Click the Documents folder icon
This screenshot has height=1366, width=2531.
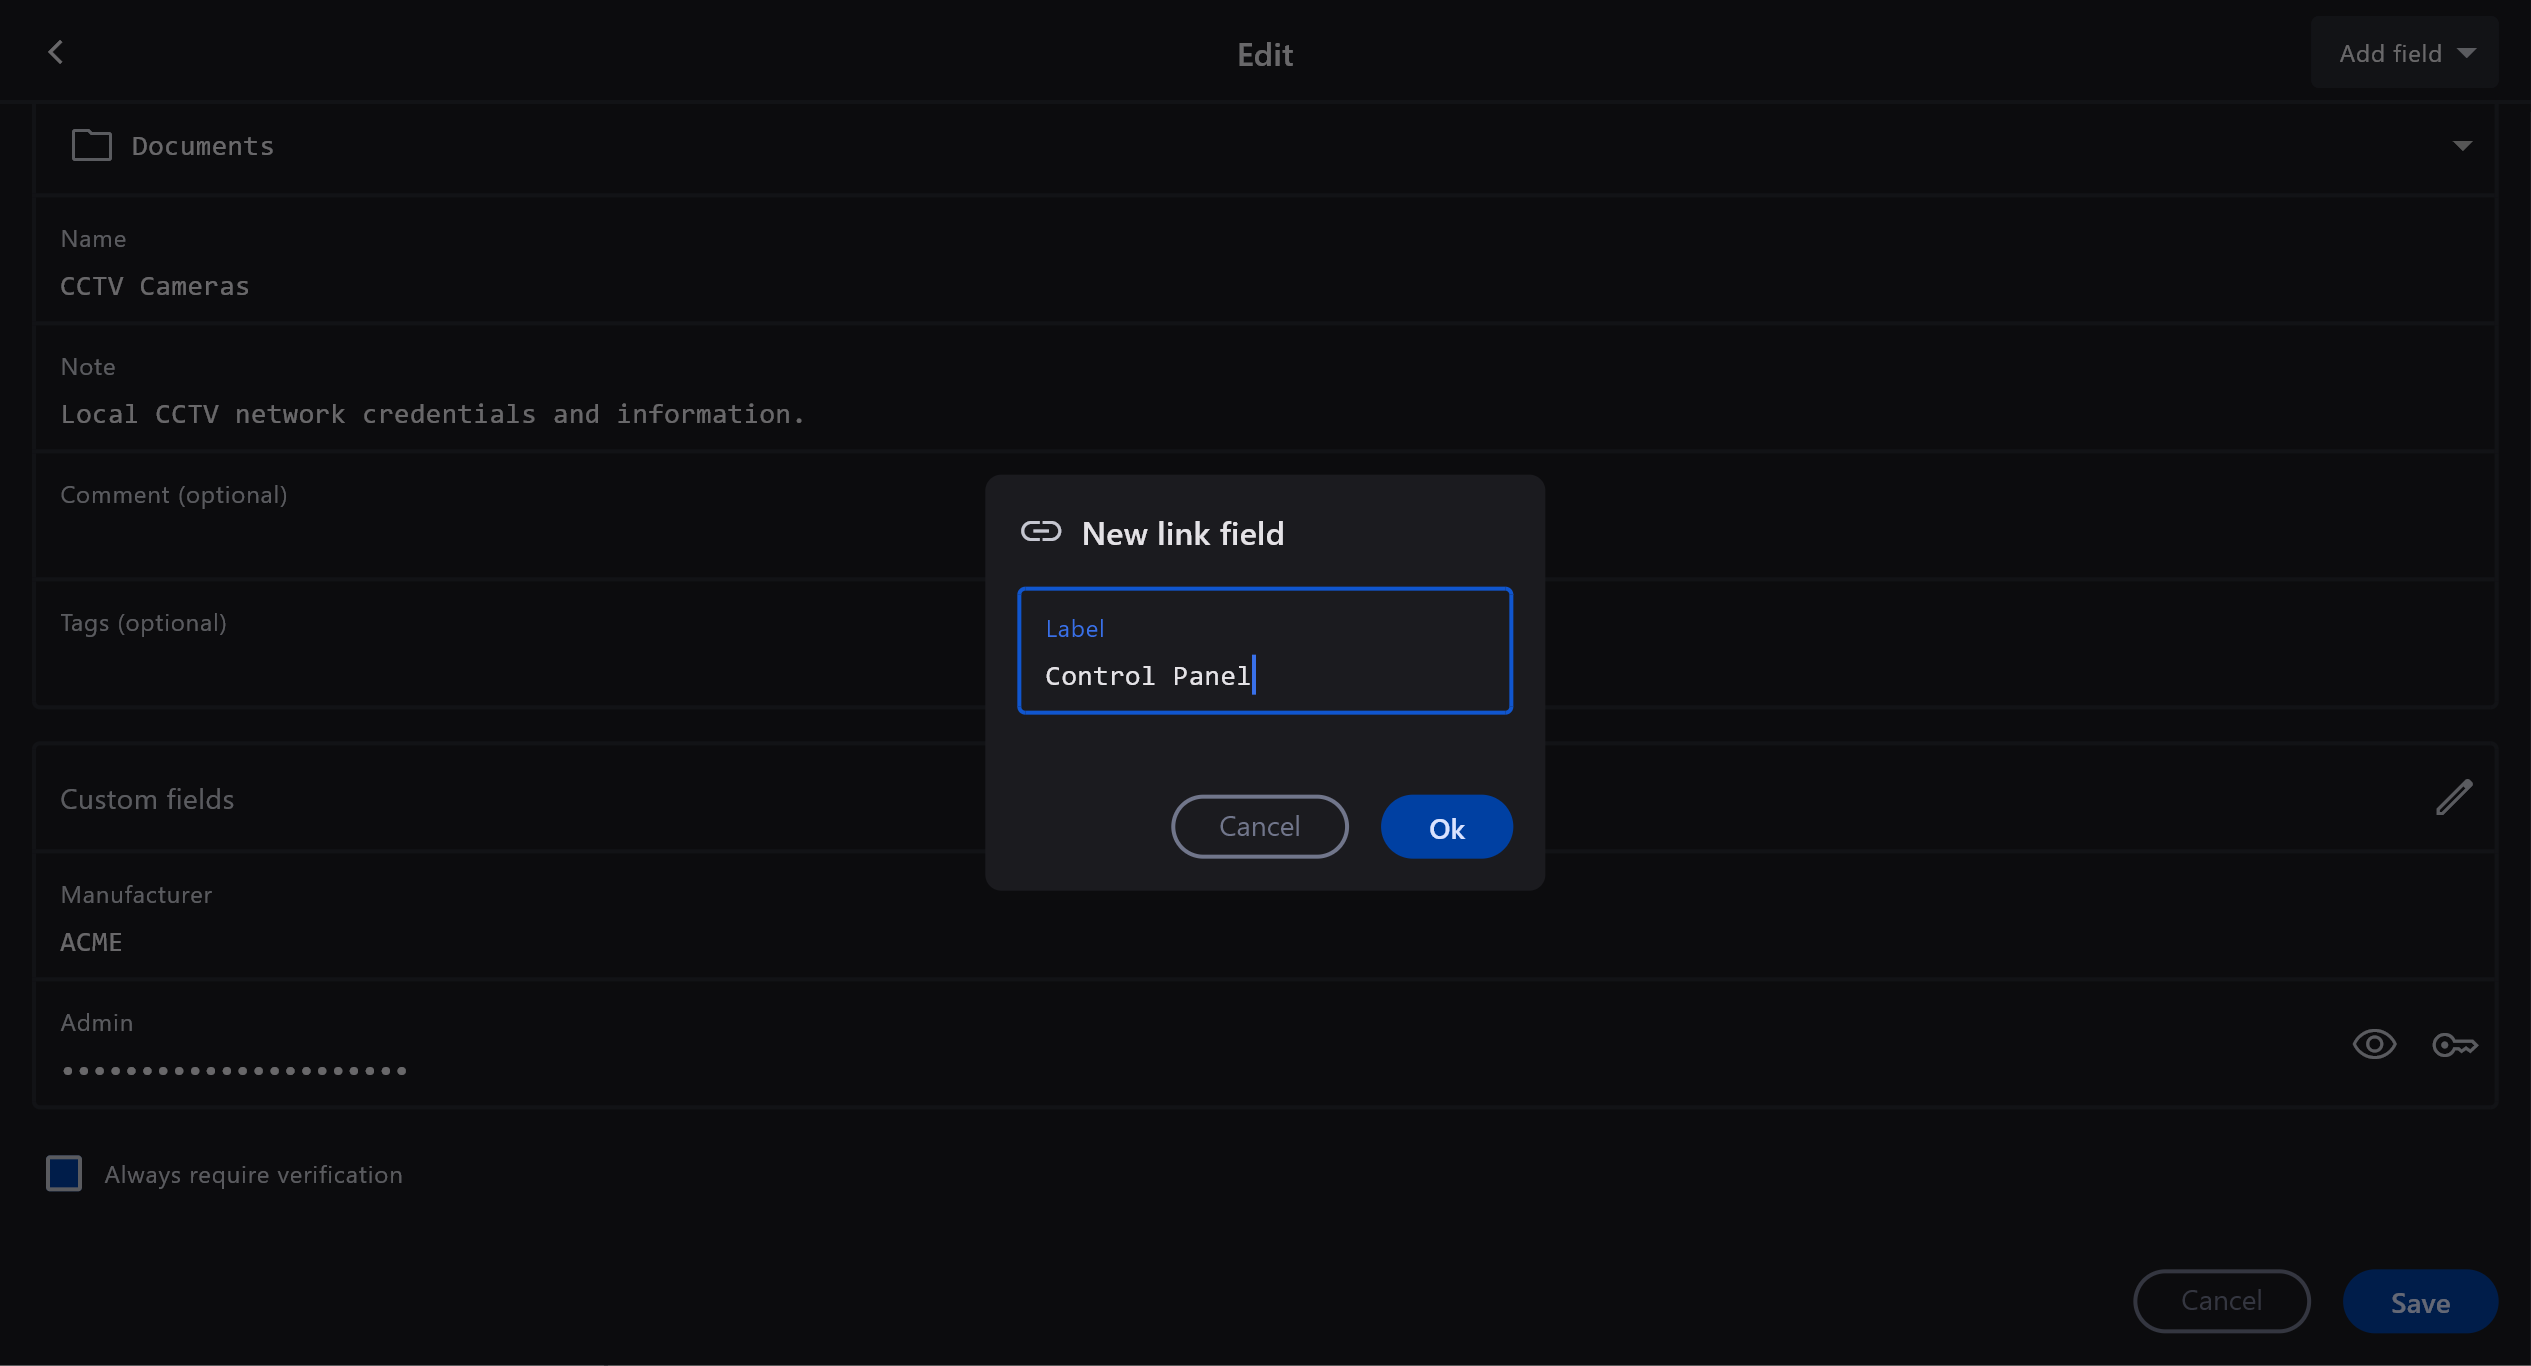[91, 146]
